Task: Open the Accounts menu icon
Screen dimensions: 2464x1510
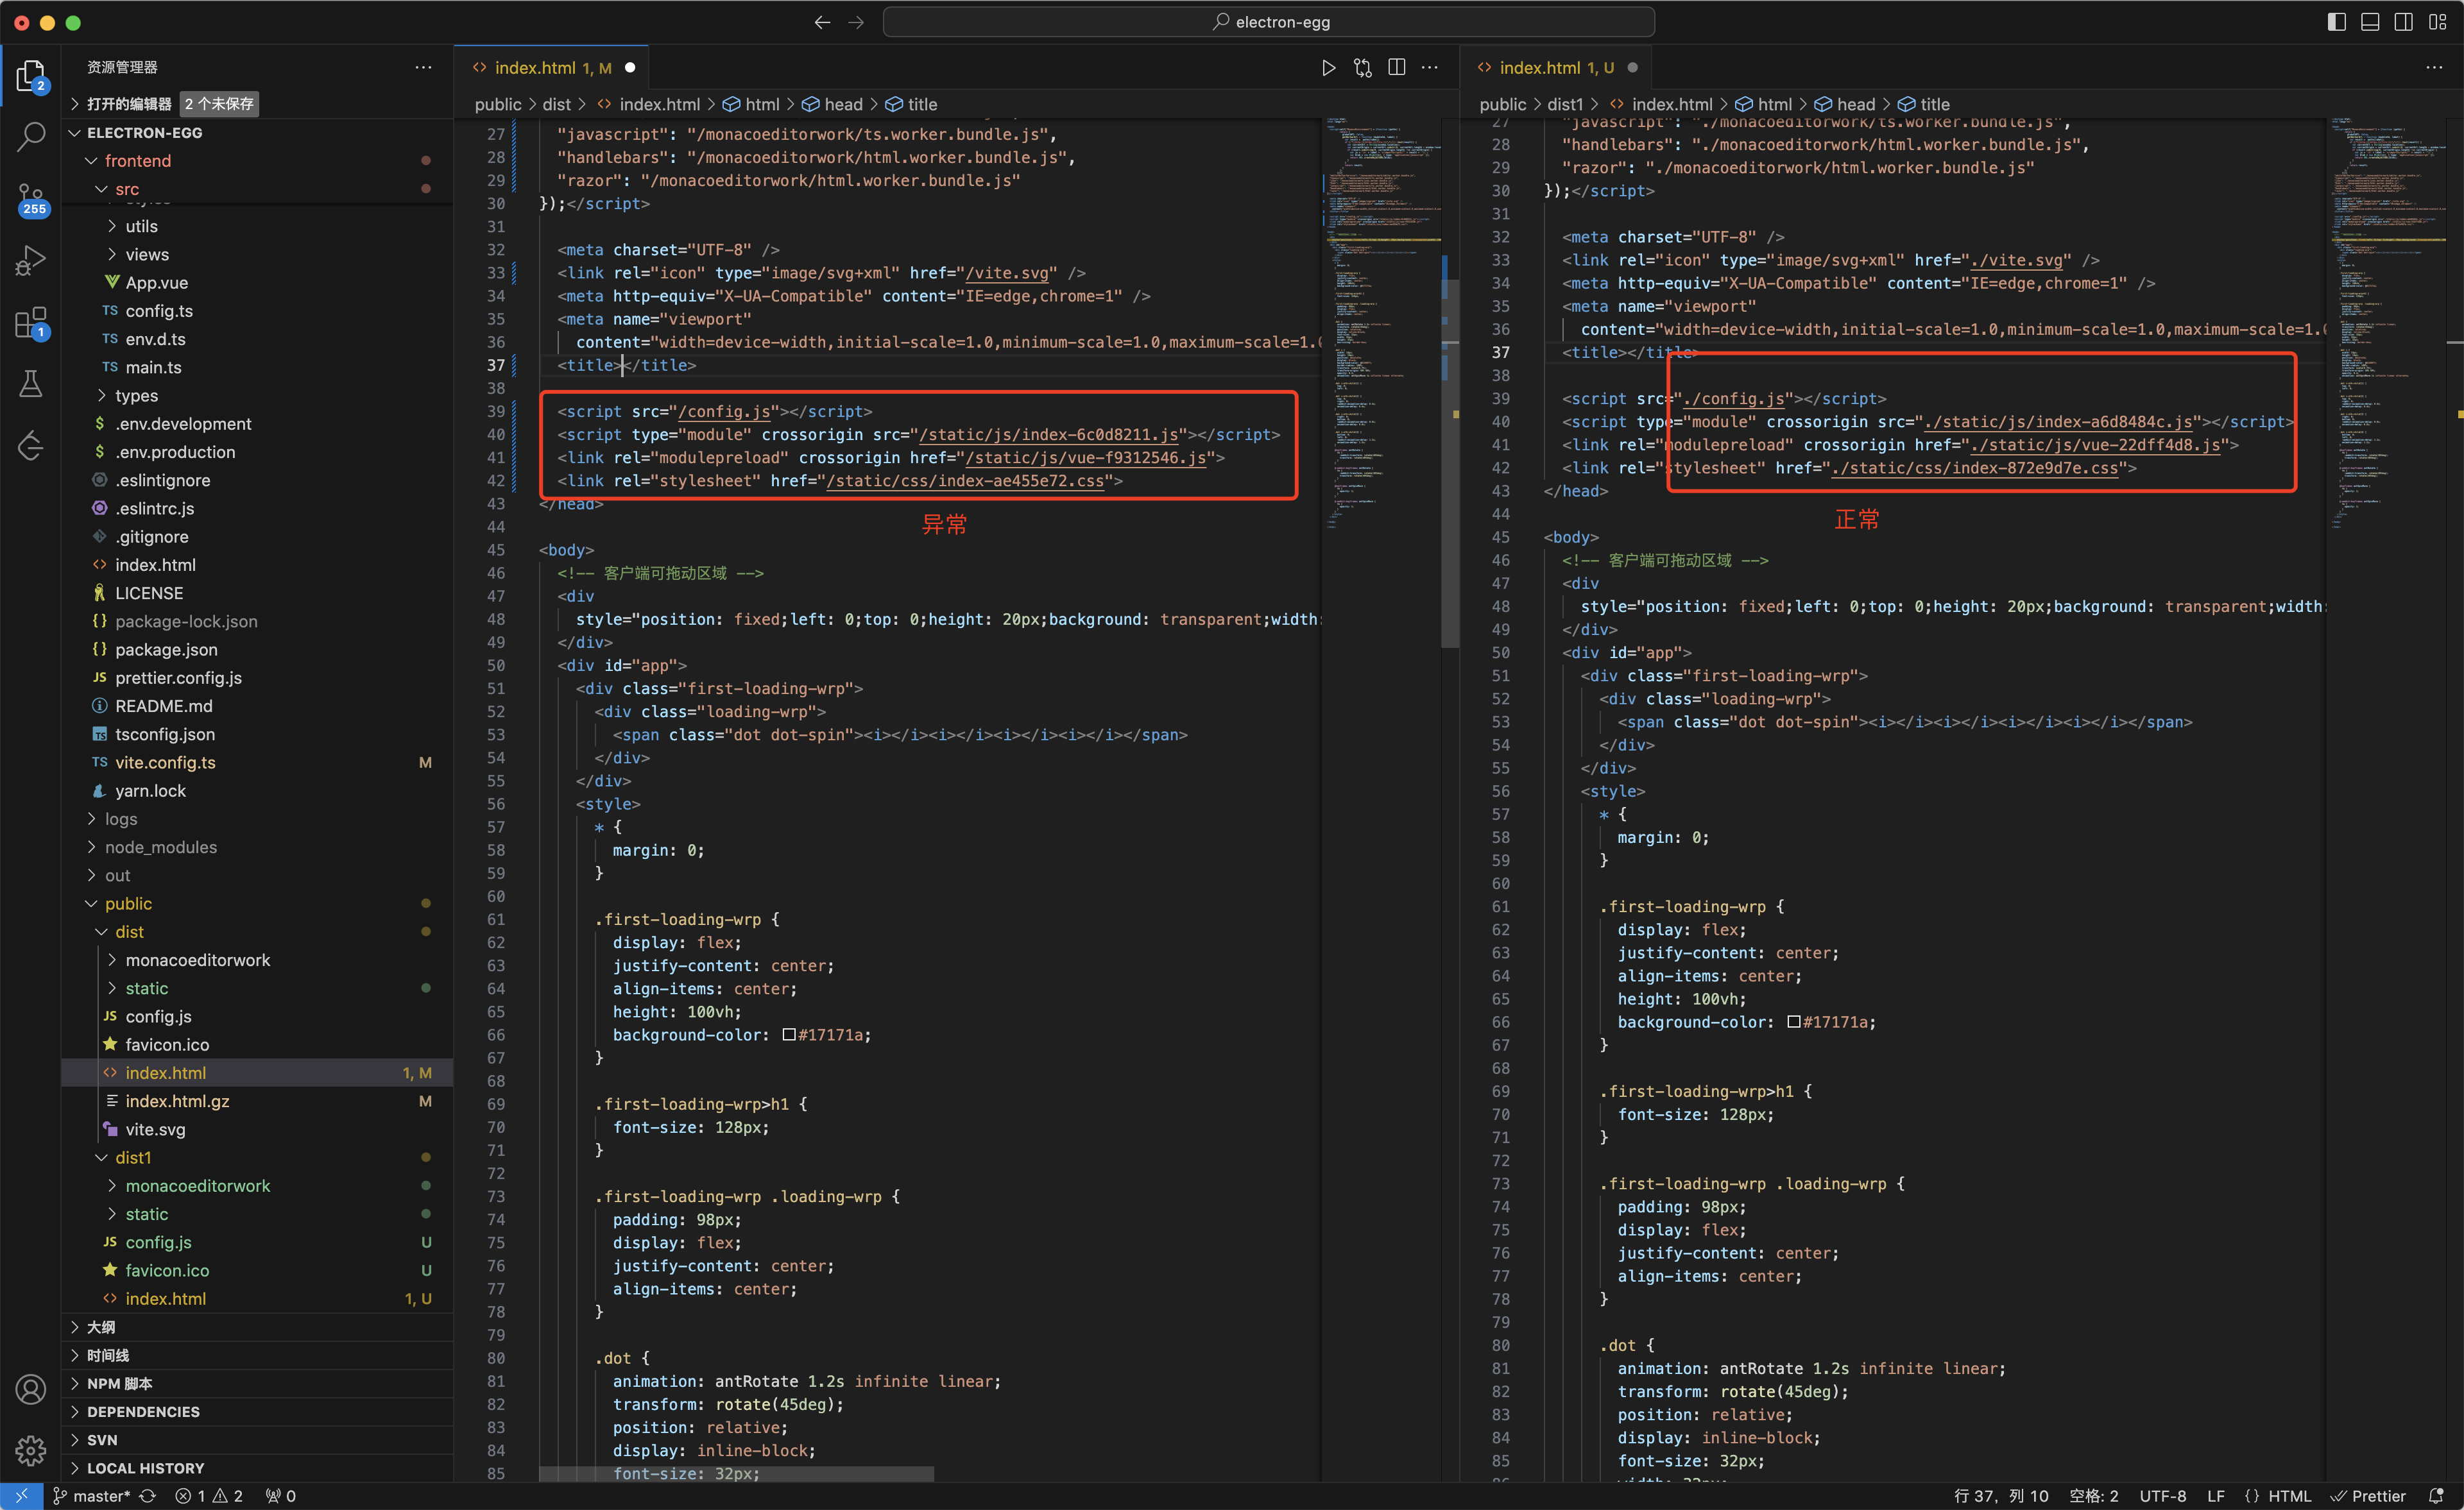Action: click(31, 1390)
